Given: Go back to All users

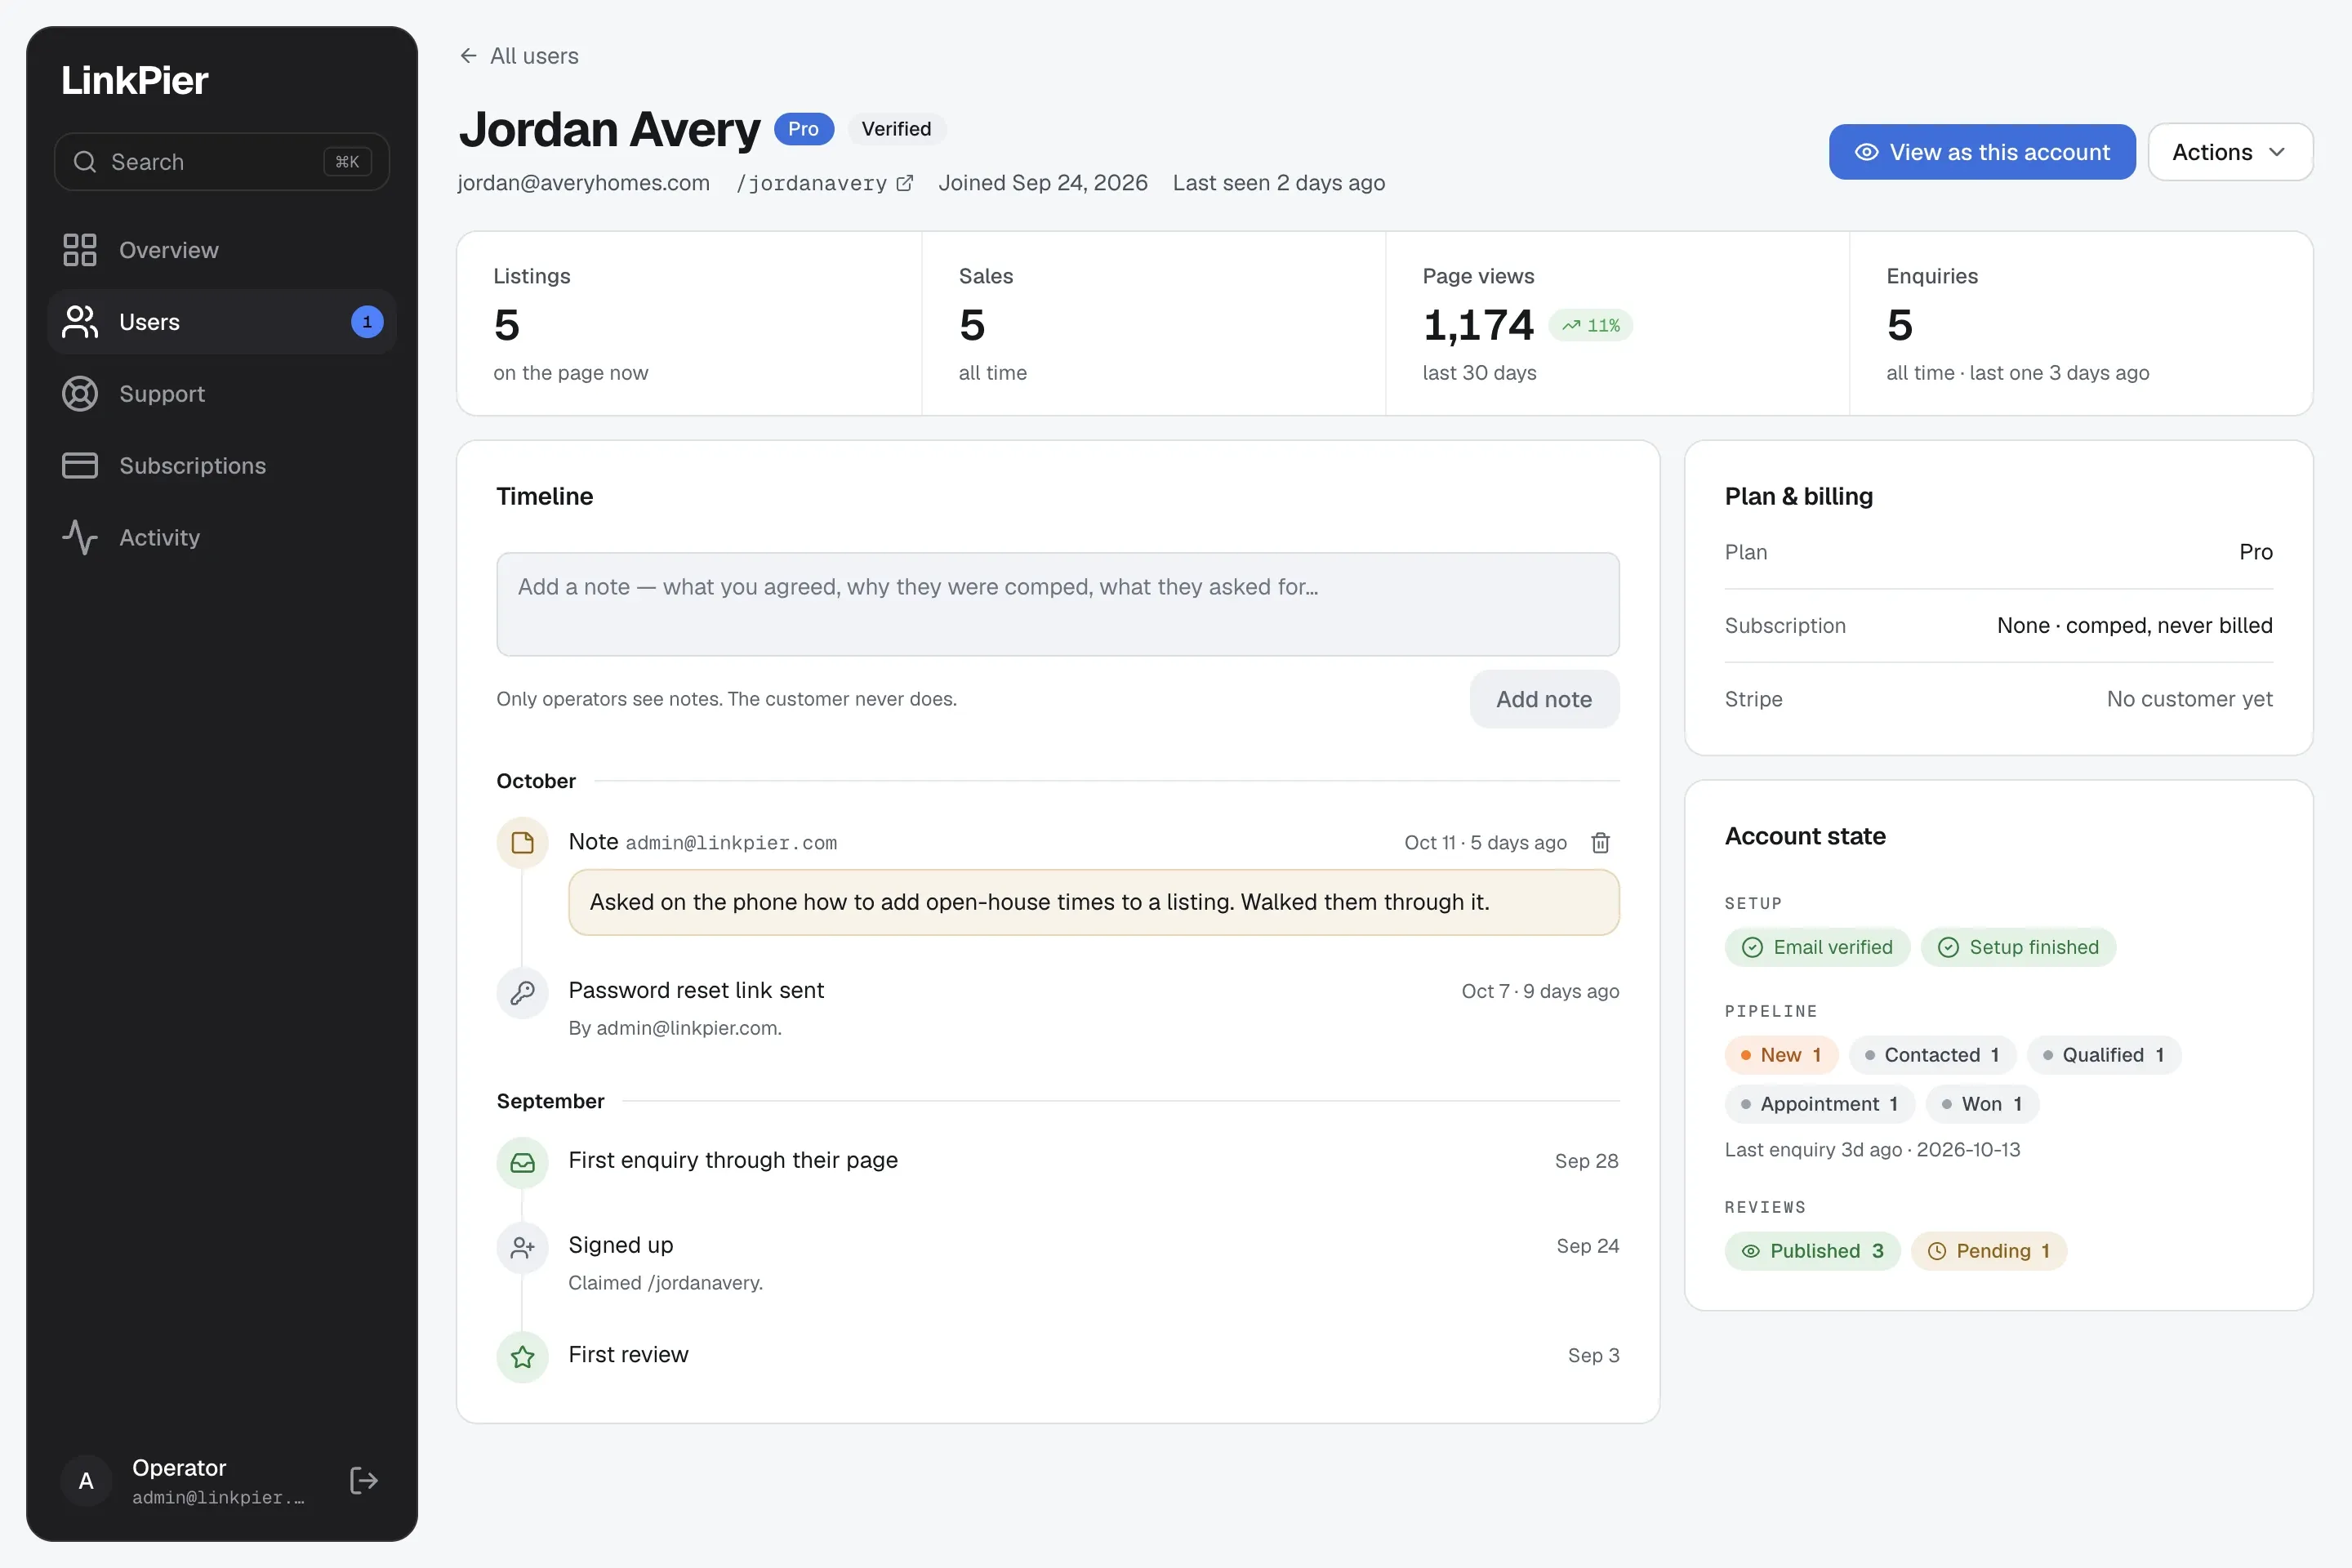Looking at the screenshot, I should (519, 56).
